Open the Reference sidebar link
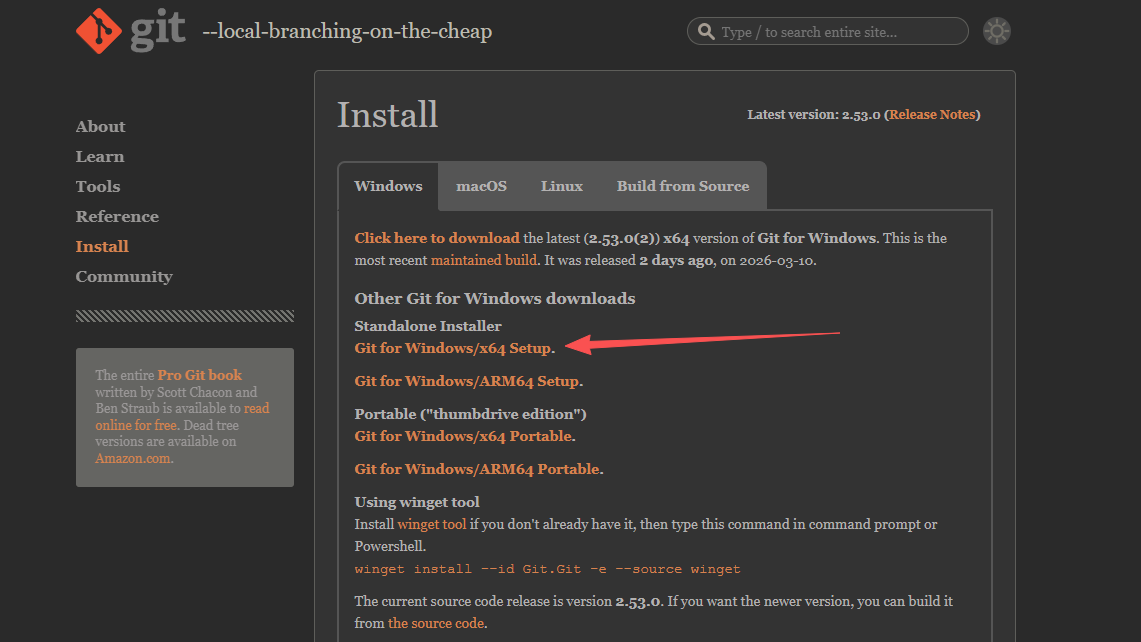1141x642 pixels. 117,217
